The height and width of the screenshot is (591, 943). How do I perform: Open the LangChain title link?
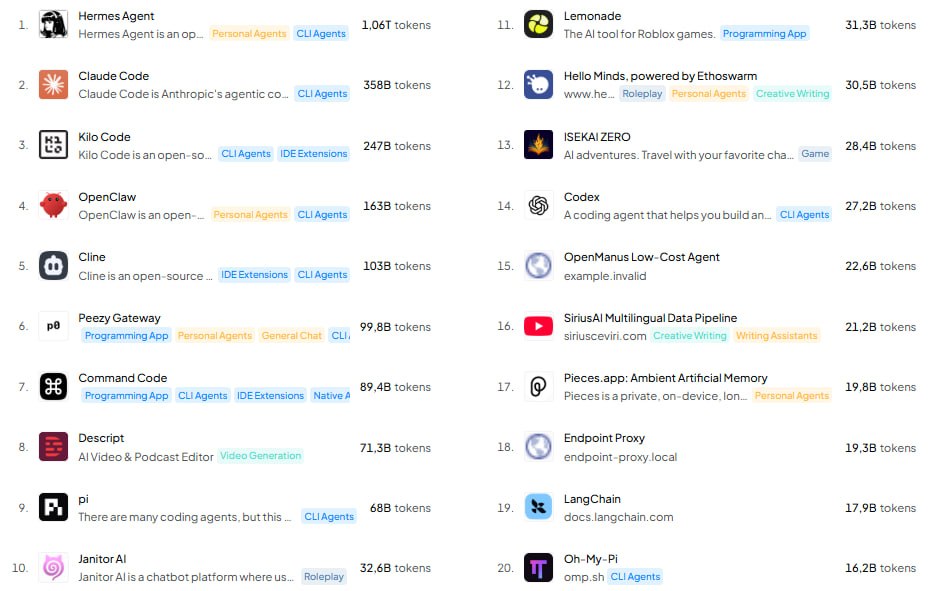pyautogui.click(x=592, y=499)
